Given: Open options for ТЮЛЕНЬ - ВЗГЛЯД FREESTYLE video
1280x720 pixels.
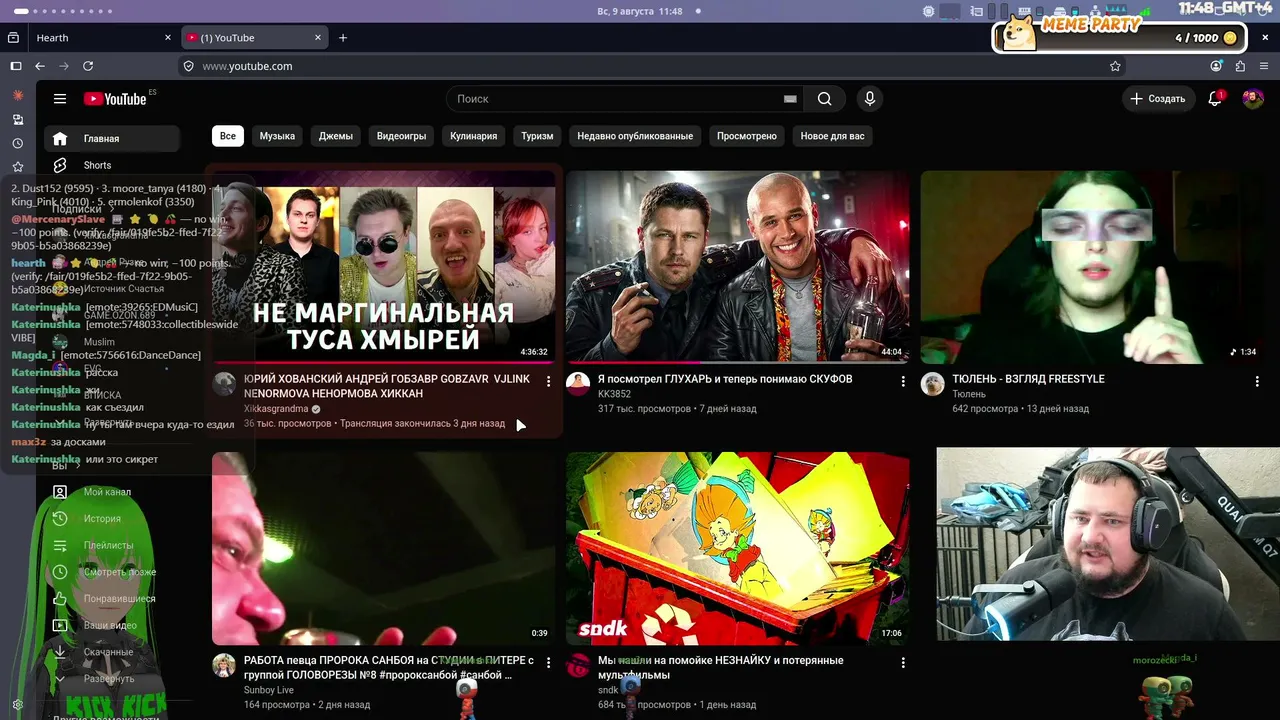Looking at the screenshot, I should (x=1257, y=381).
